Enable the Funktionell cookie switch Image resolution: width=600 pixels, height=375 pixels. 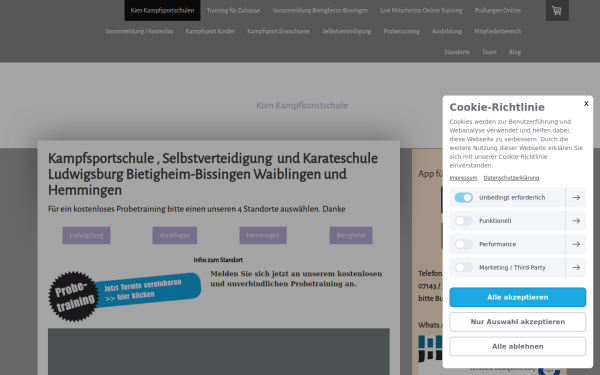coord(463,221)
